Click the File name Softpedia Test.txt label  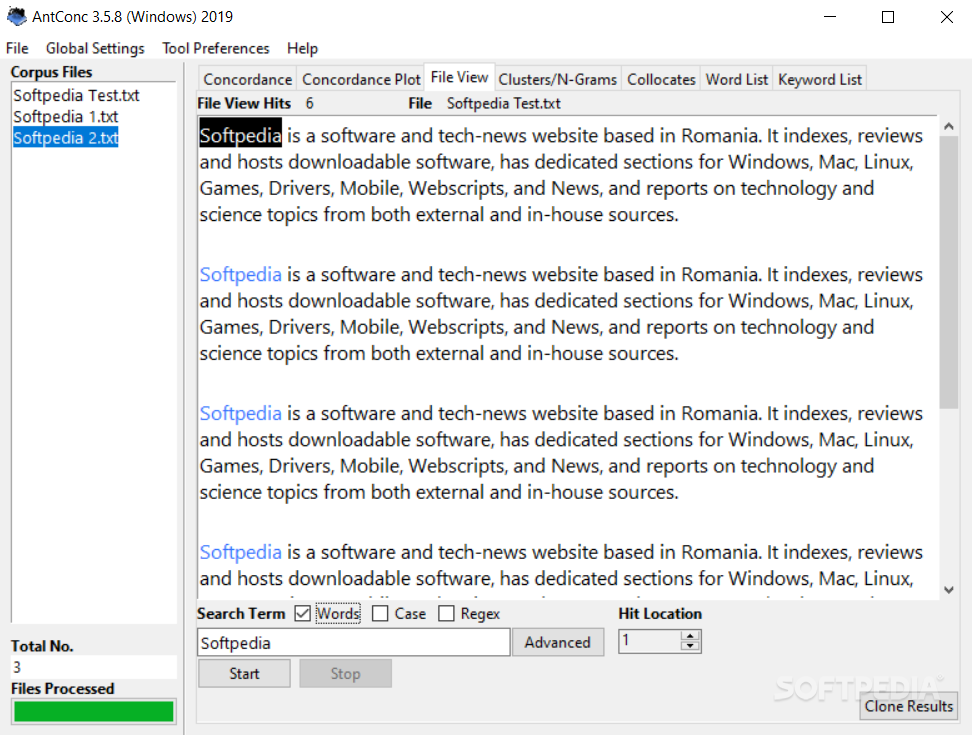point(503,103)
